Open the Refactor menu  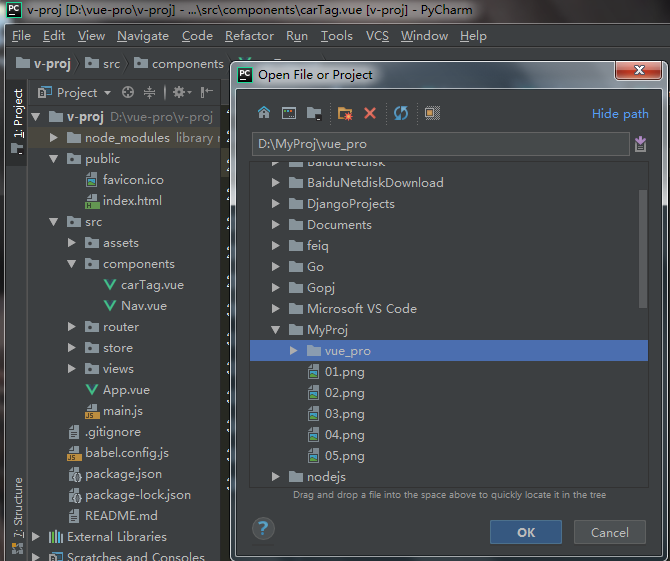249,36
